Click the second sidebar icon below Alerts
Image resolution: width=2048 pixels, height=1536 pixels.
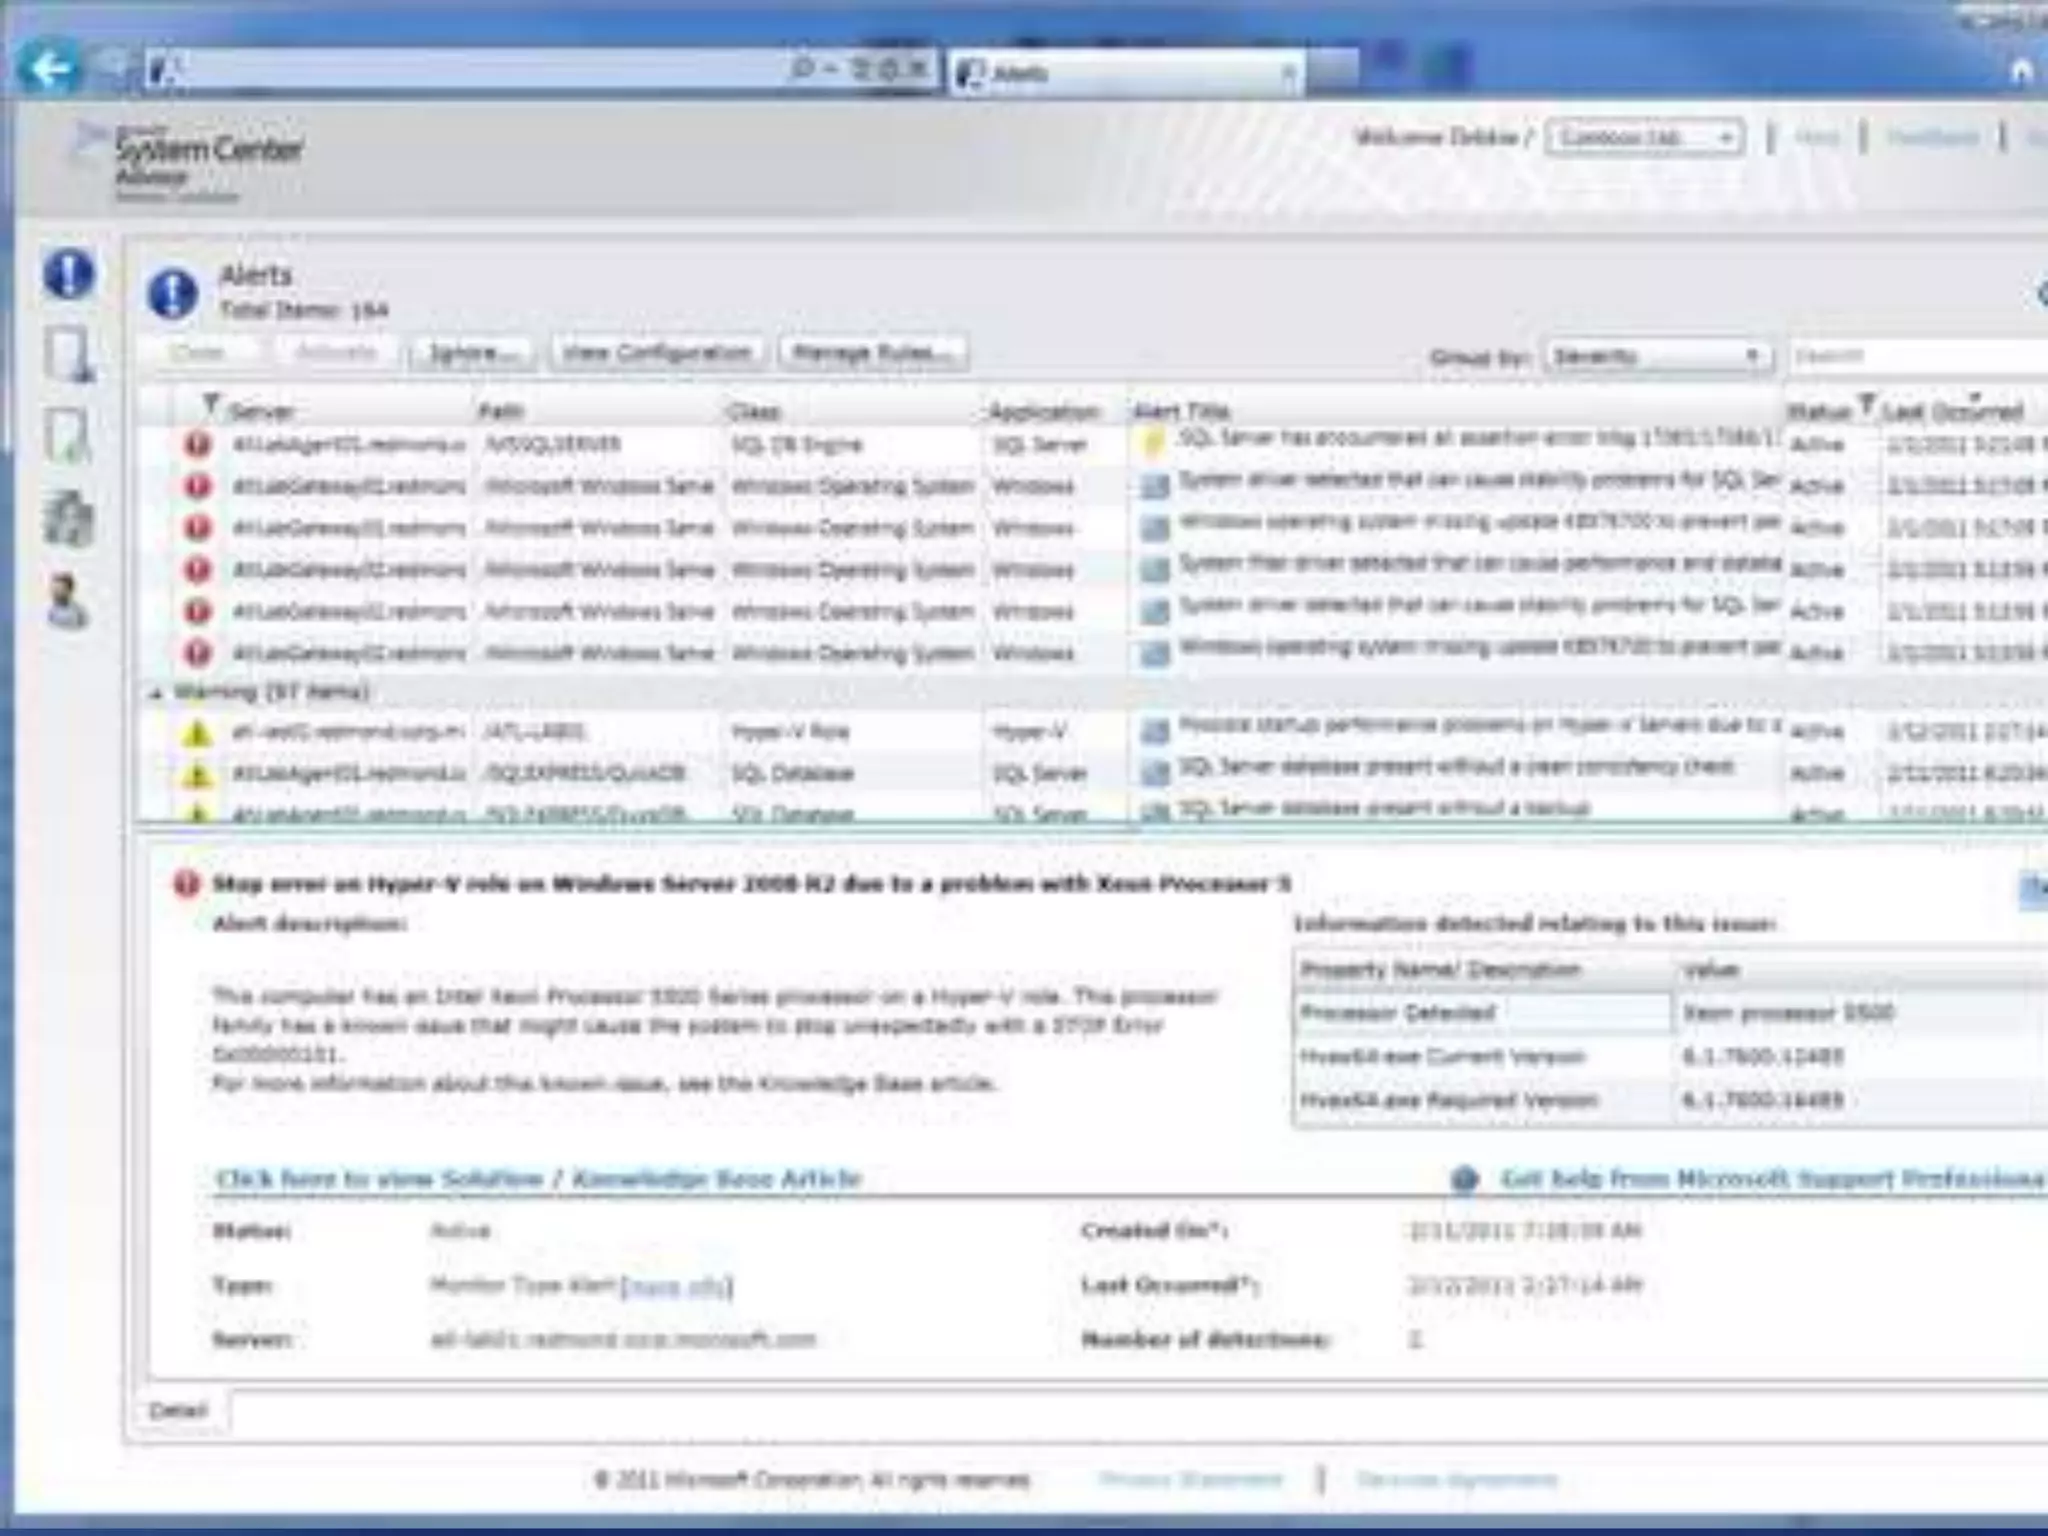click(x=69, y=354)
